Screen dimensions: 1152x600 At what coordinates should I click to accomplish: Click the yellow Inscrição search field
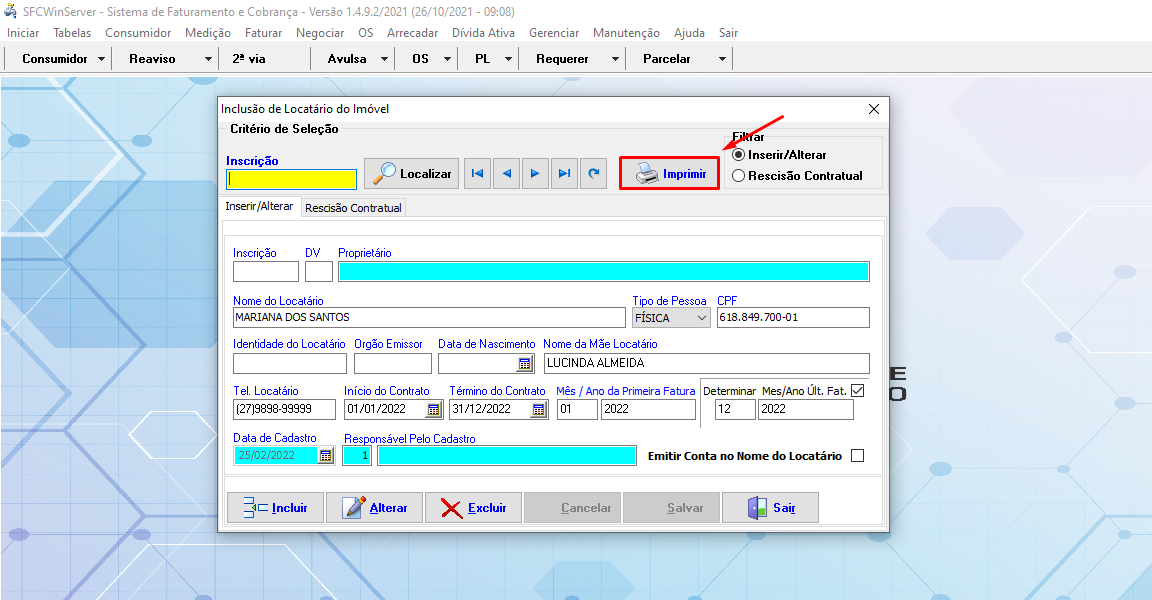(291, 180)
